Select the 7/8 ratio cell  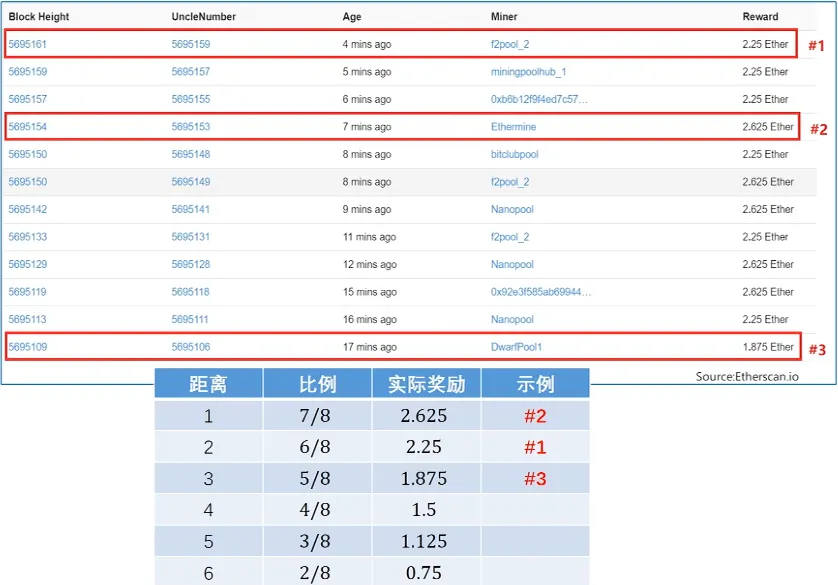click(318, 416)
